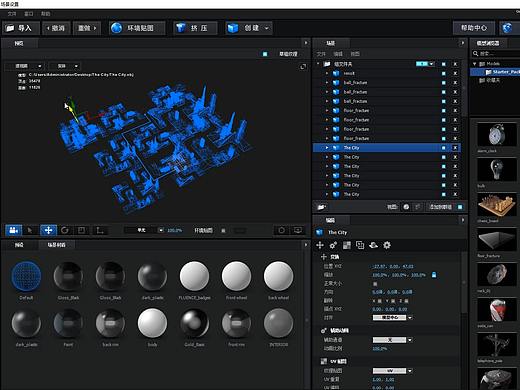Pick the chess_board model thumbnail
Viewport: 520px width, 390px height.
tap(497, 205)
